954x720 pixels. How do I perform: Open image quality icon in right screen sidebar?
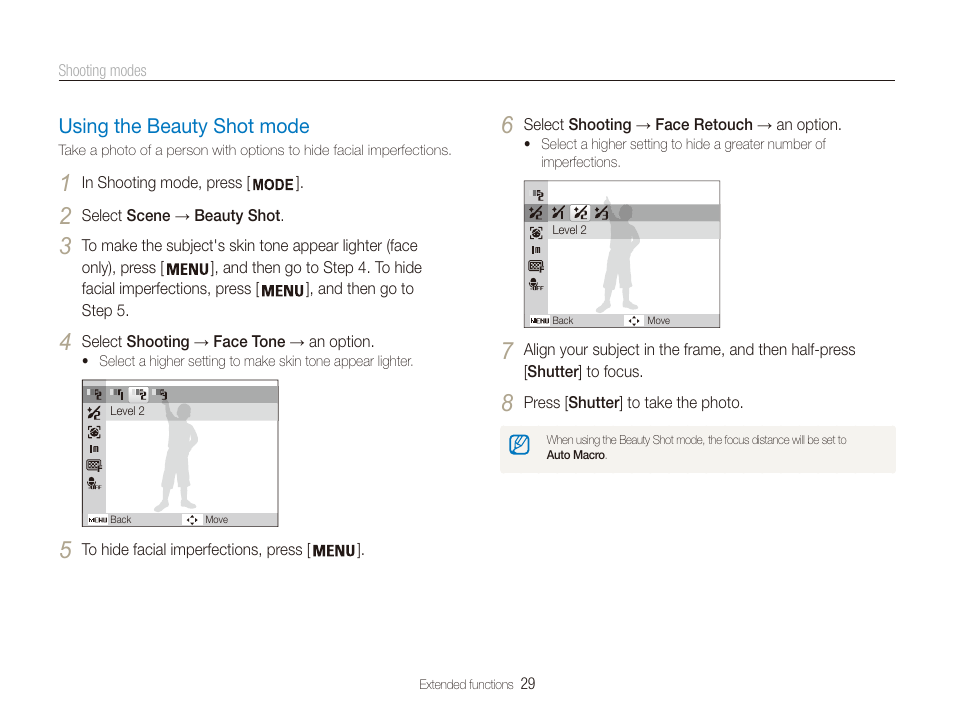[x=536, y=267]
